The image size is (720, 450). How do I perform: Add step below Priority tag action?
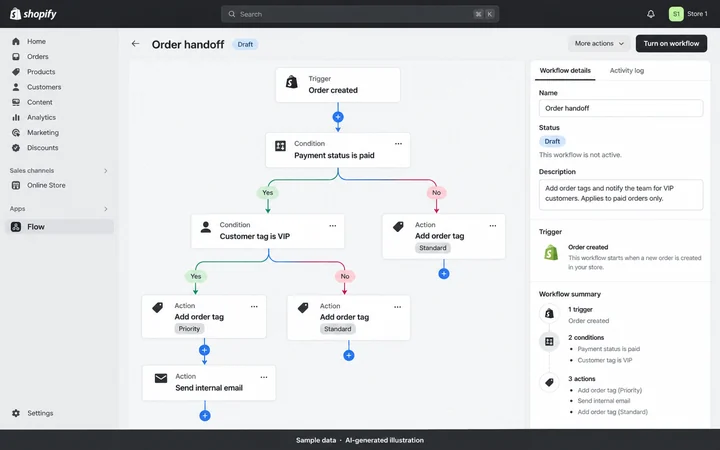pos(204,350)
